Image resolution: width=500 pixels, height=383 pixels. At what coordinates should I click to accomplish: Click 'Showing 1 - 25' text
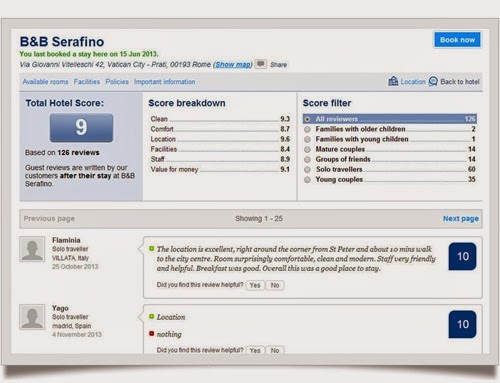pyautogui.click(x=259, y=219)
